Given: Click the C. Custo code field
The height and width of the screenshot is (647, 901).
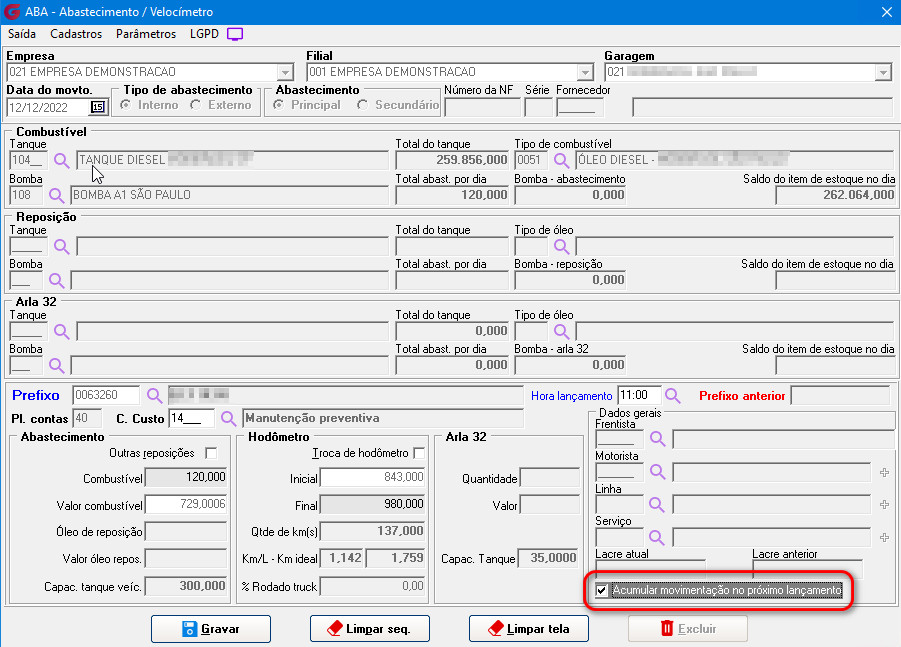Looking at the screenshot, I should point(192,418).
